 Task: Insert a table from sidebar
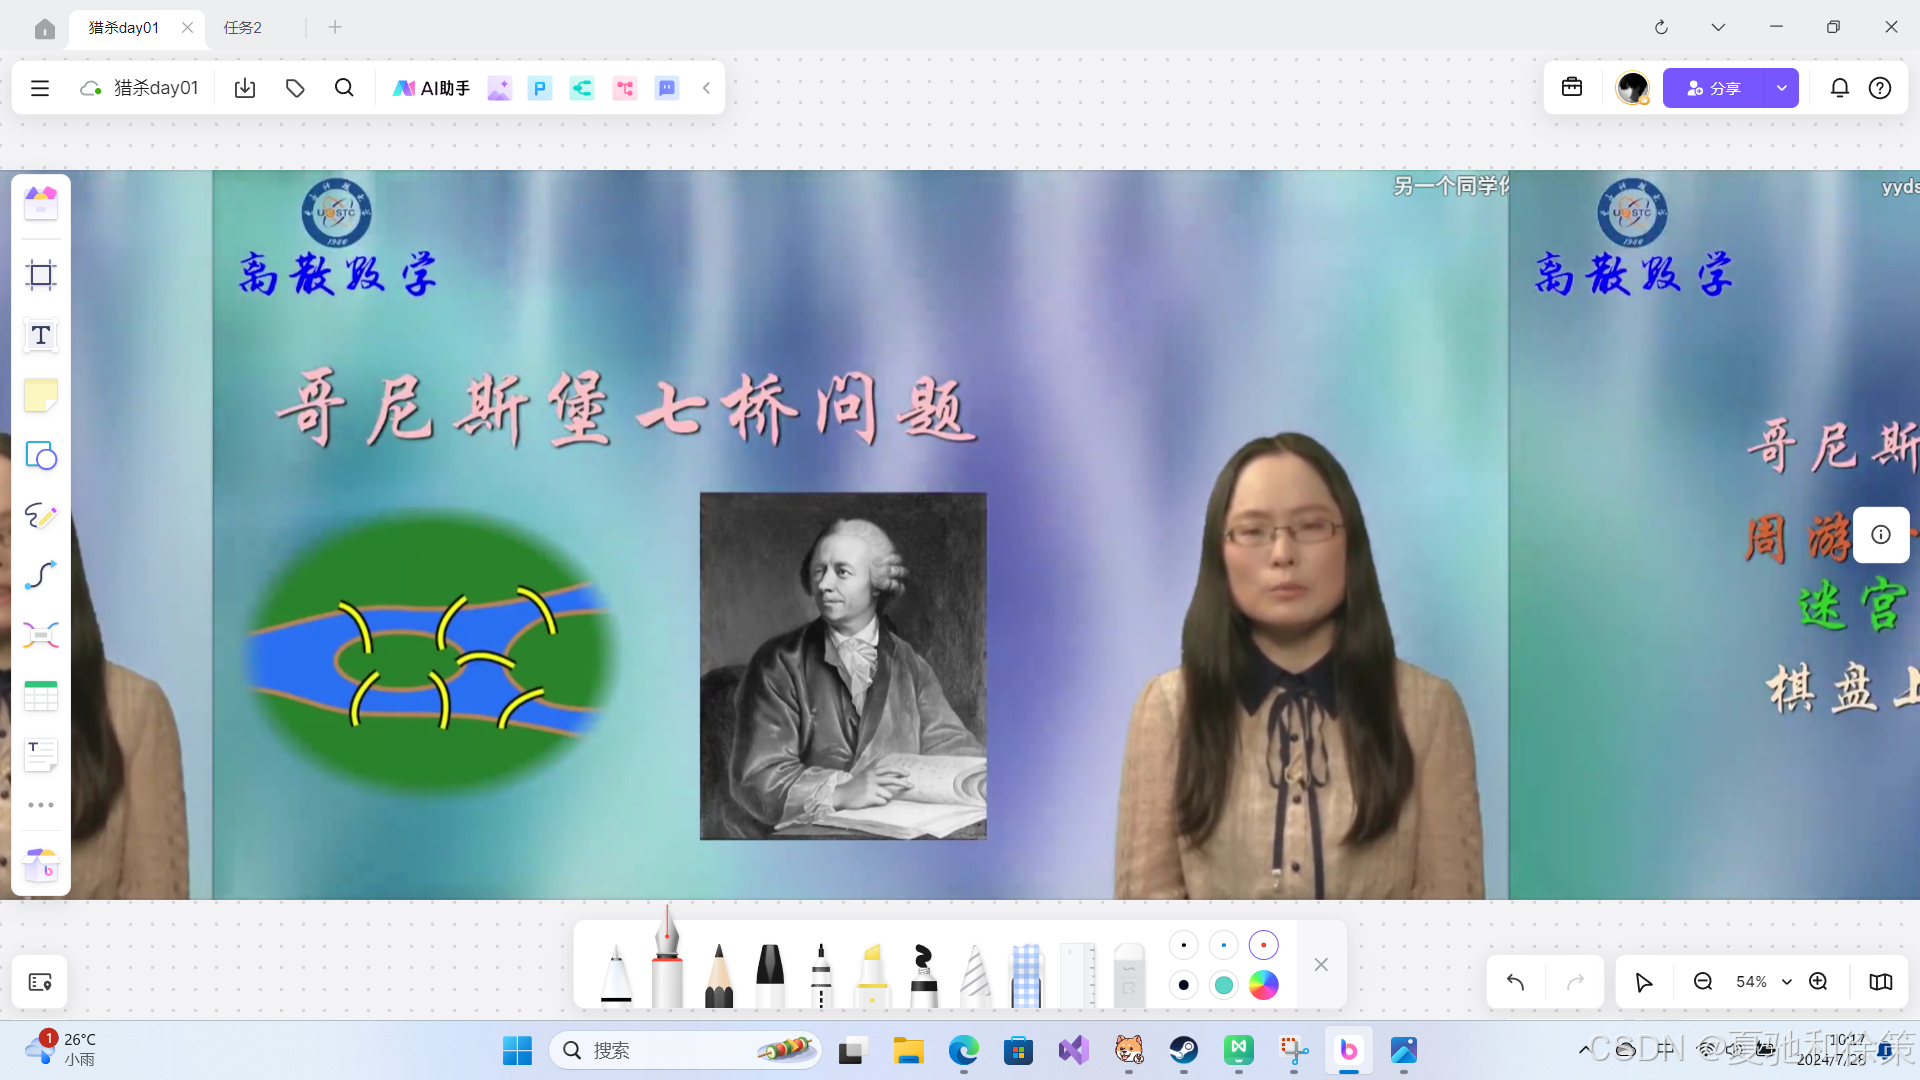click(41, 696)
